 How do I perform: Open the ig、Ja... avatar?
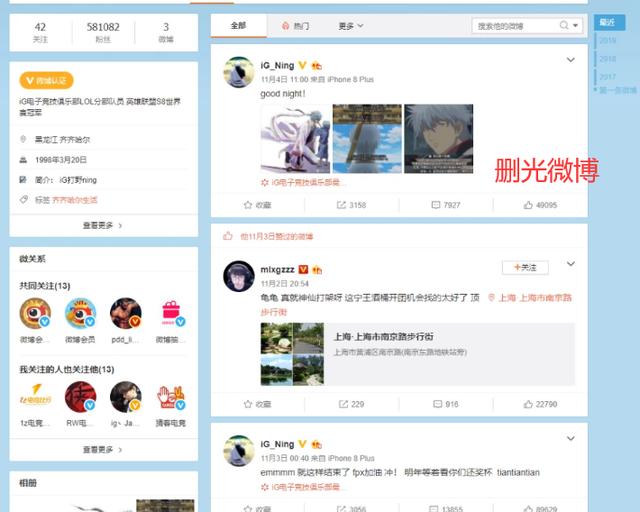click(126, 397)
